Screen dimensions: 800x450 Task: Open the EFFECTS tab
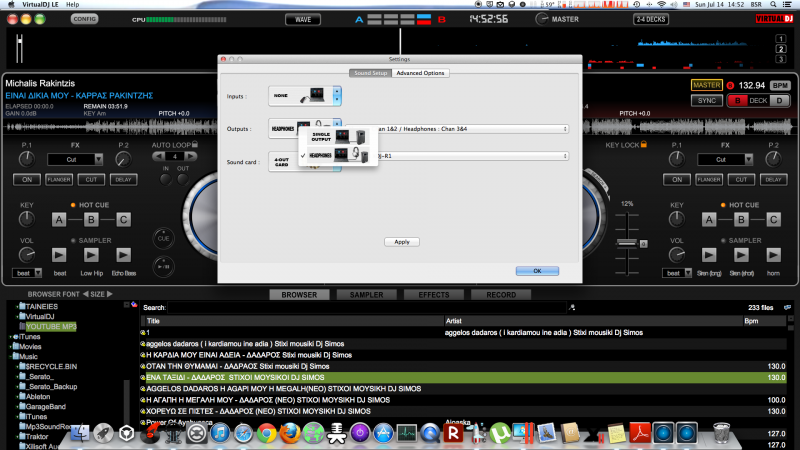434,295
